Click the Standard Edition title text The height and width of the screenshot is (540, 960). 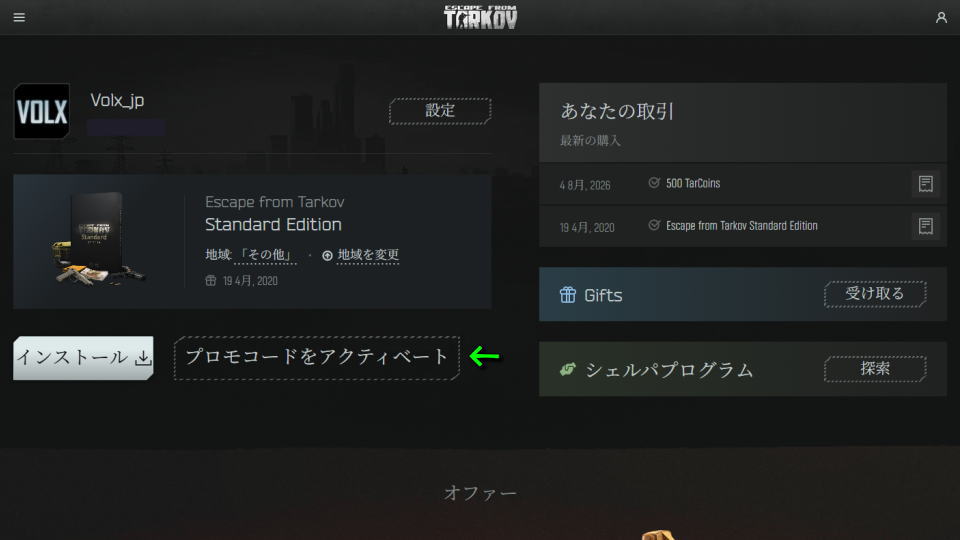click(x=273, y=225)
